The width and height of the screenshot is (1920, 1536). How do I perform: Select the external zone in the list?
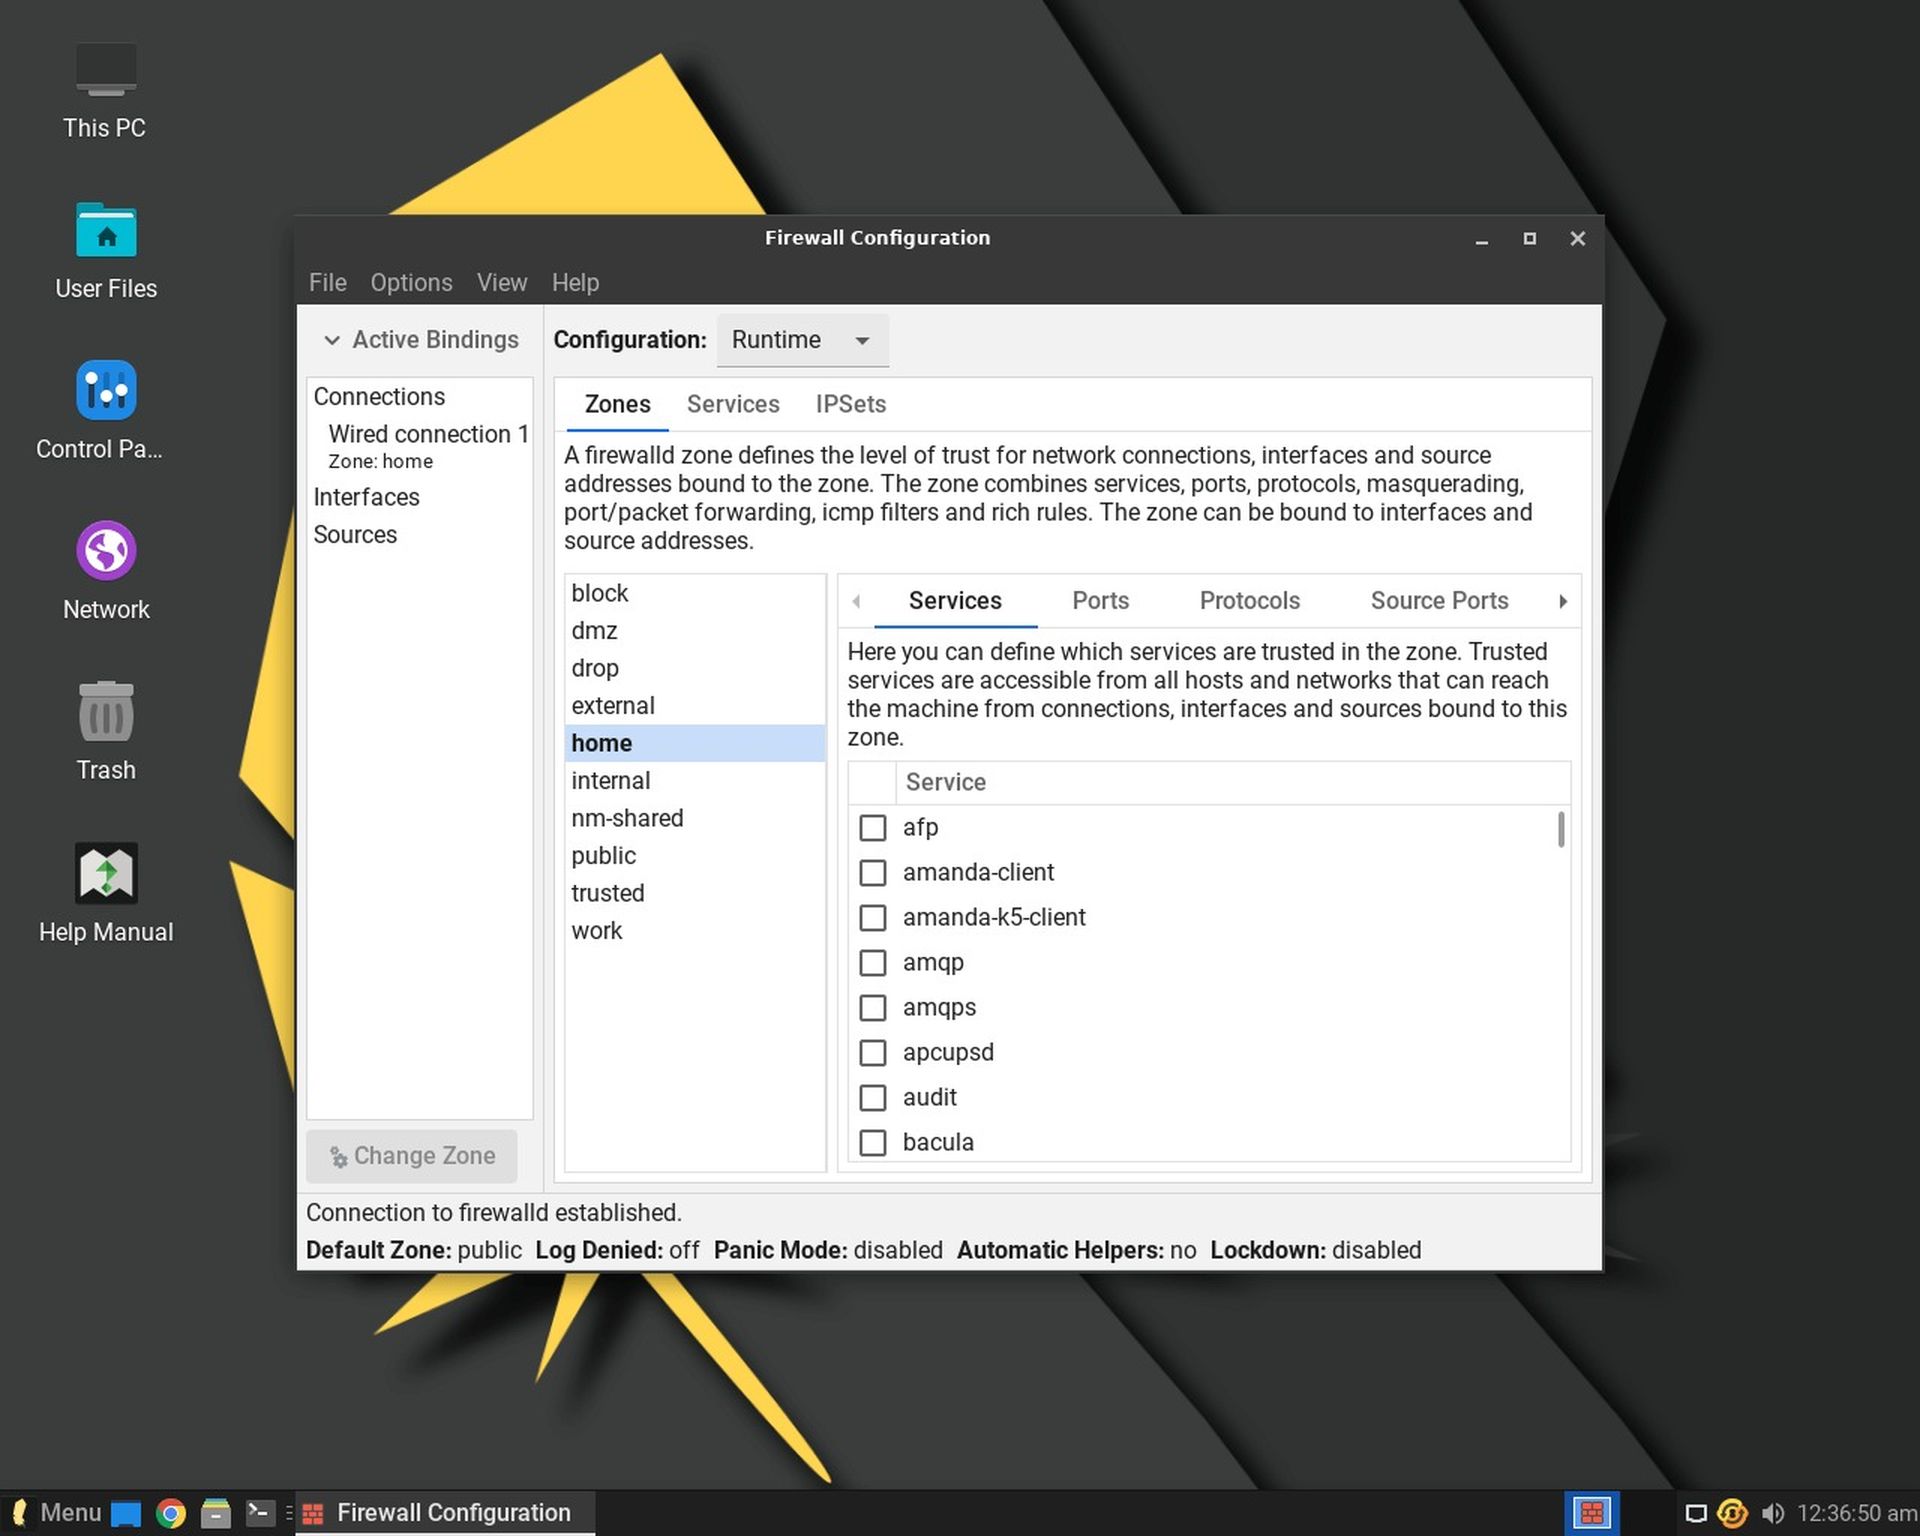point(613,705)
